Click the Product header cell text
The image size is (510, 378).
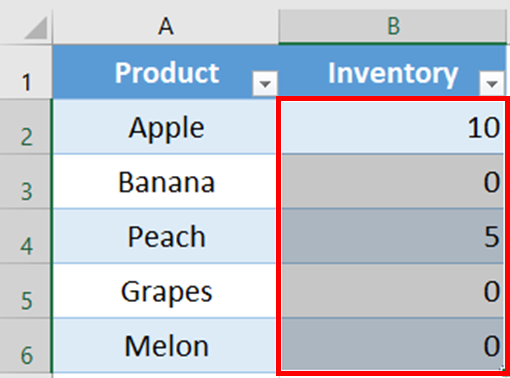(167, 73)
